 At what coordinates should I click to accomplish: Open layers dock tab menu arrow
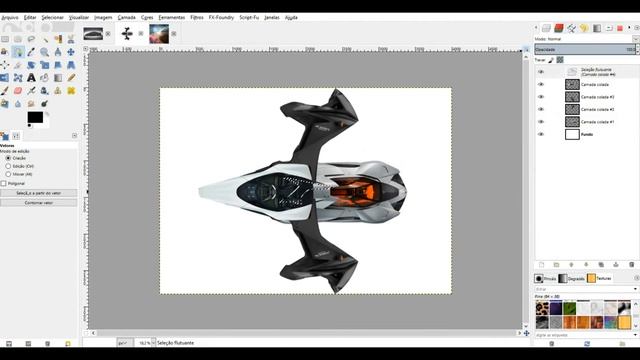point(637,28)
